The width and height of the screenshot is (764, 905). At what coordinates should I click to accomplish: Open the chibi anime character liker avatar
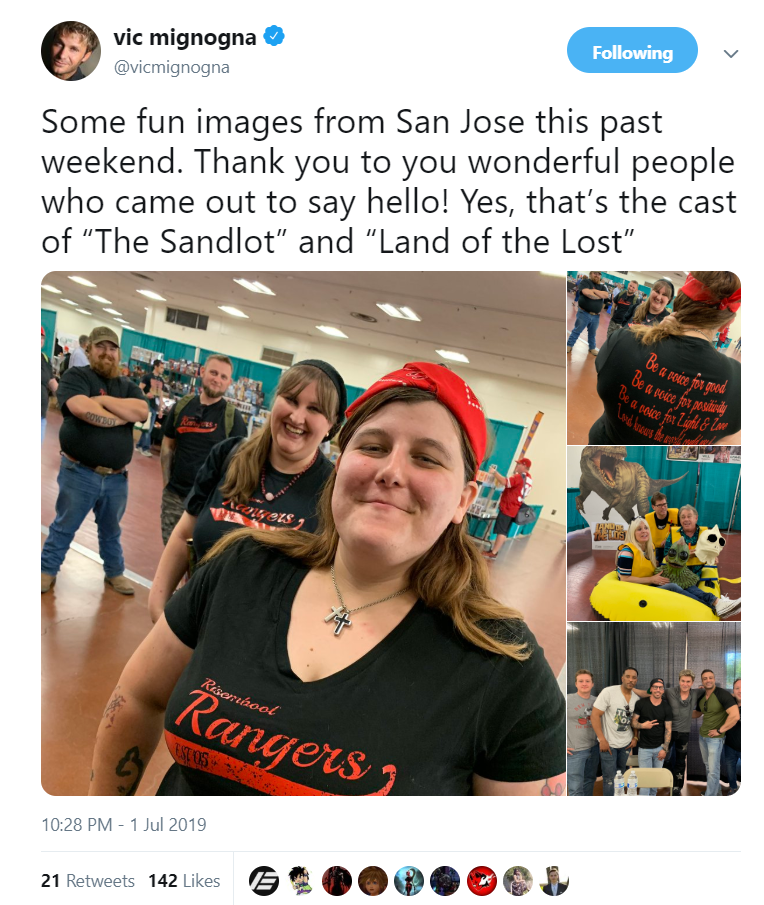(300, 881)
